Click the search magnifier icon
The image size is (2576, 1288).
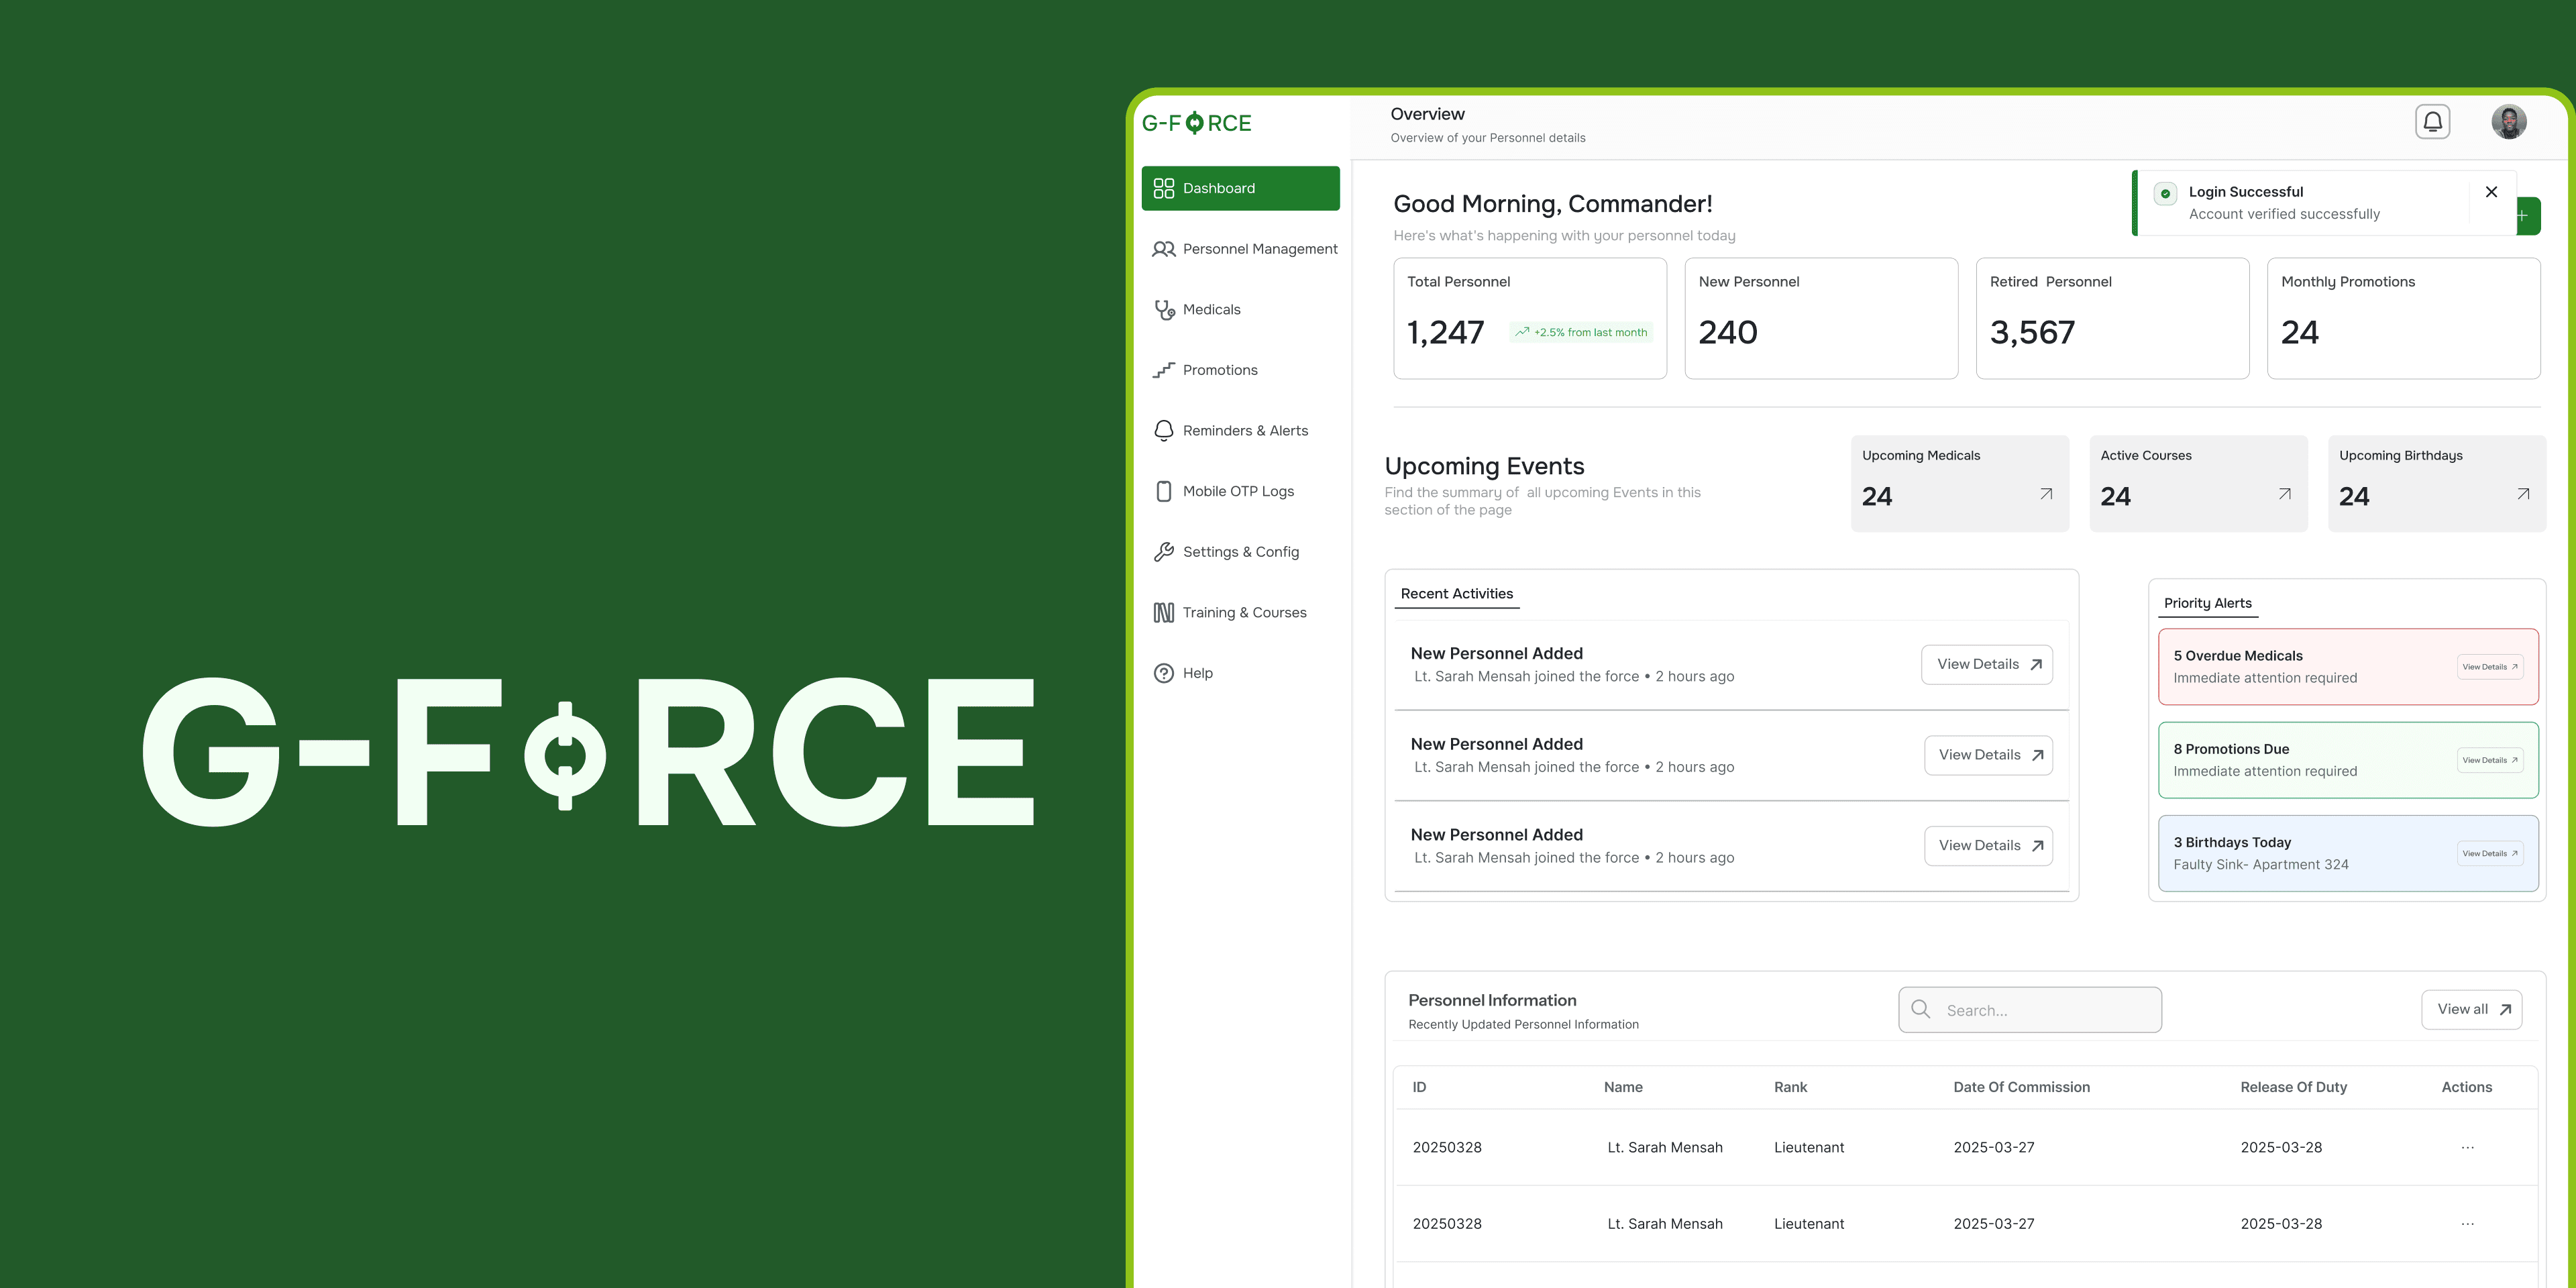click(1920, 1009)
